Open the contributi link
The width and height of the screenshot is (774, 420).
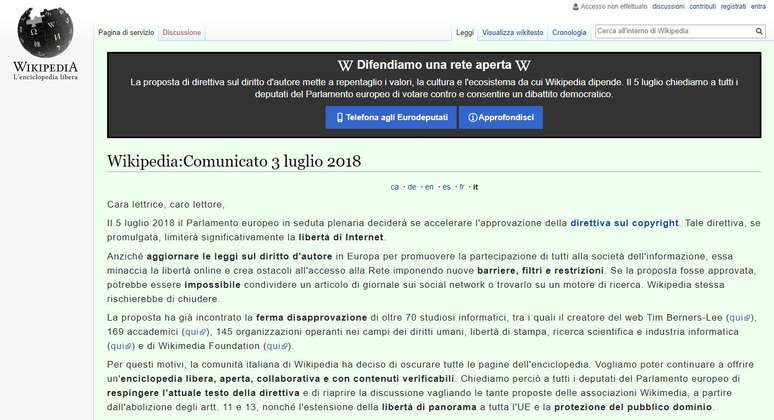click(x=703, y=6)
